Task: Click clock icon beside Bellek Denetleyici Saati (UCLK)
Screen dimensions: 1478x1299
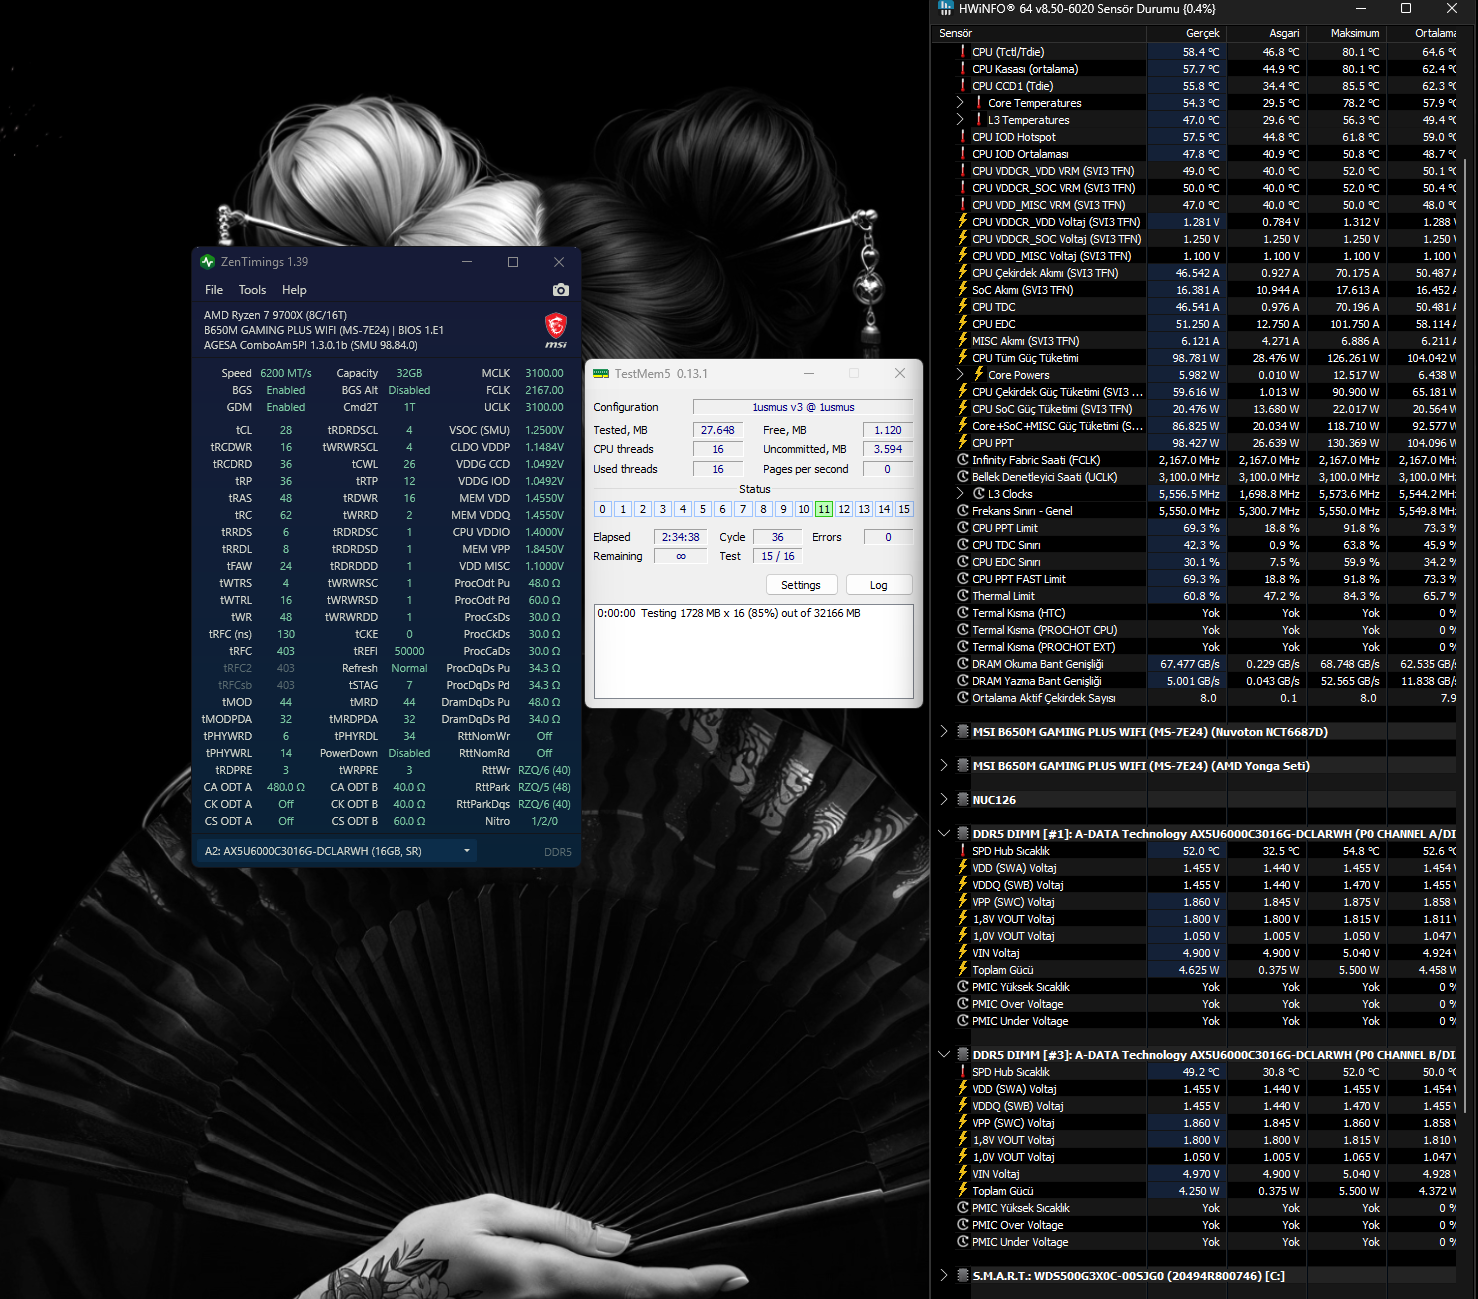Action: click(x=963, y=477)
